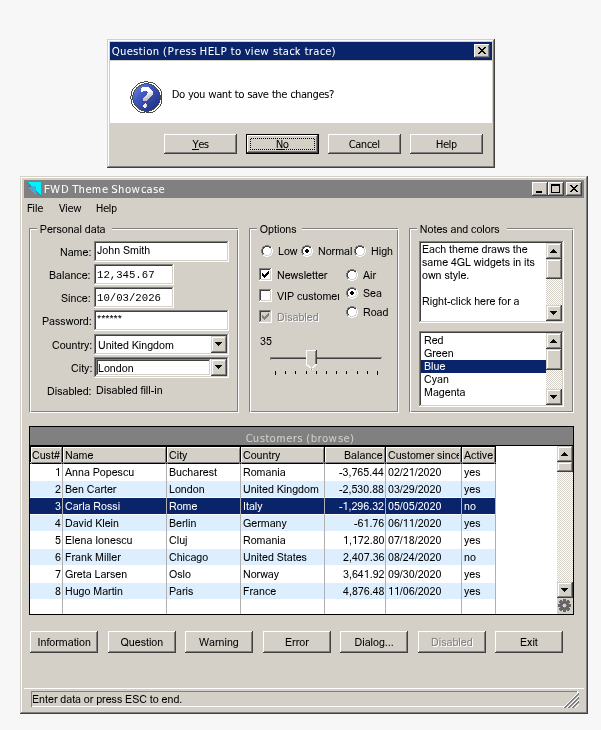
Task: Click Help in the Question dialog
Action: [446, 144]
